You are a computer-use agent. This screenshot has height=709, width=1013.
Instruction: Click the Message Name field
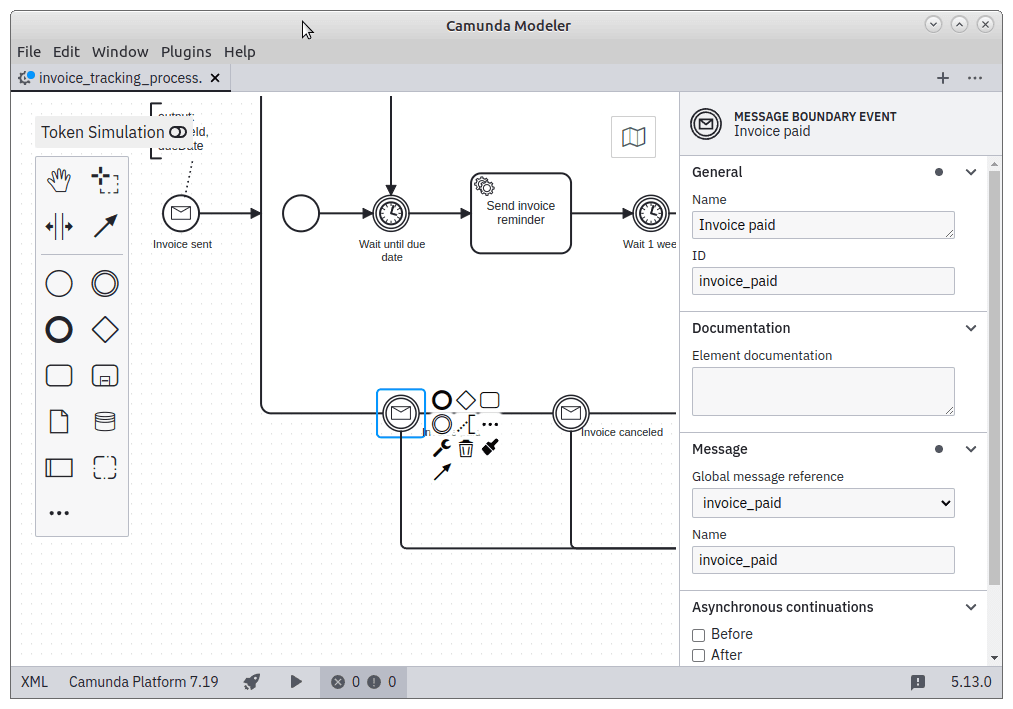[x=823, y=560]
